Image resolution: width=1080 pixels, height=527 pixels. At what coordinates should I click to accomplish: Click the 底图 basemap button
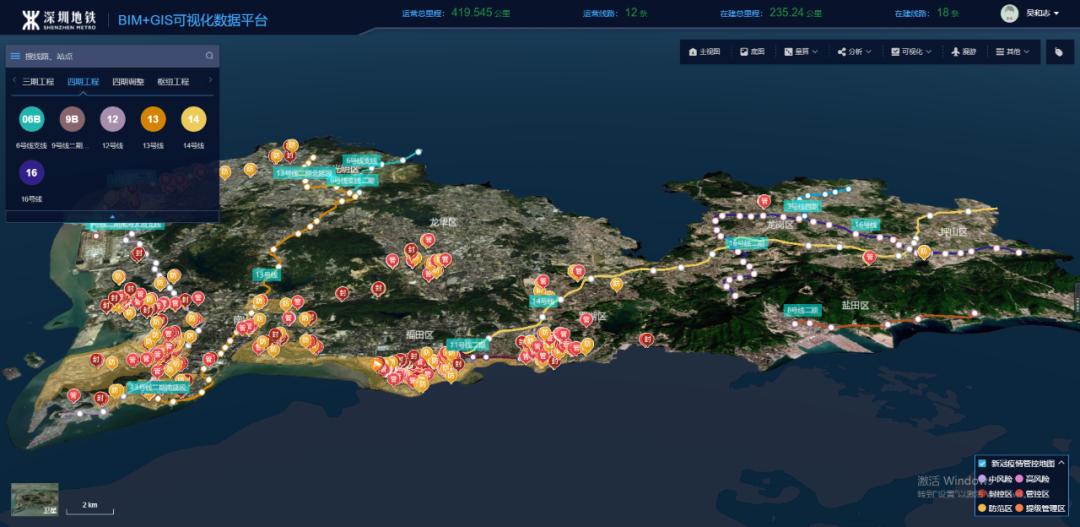pos(752,51)
